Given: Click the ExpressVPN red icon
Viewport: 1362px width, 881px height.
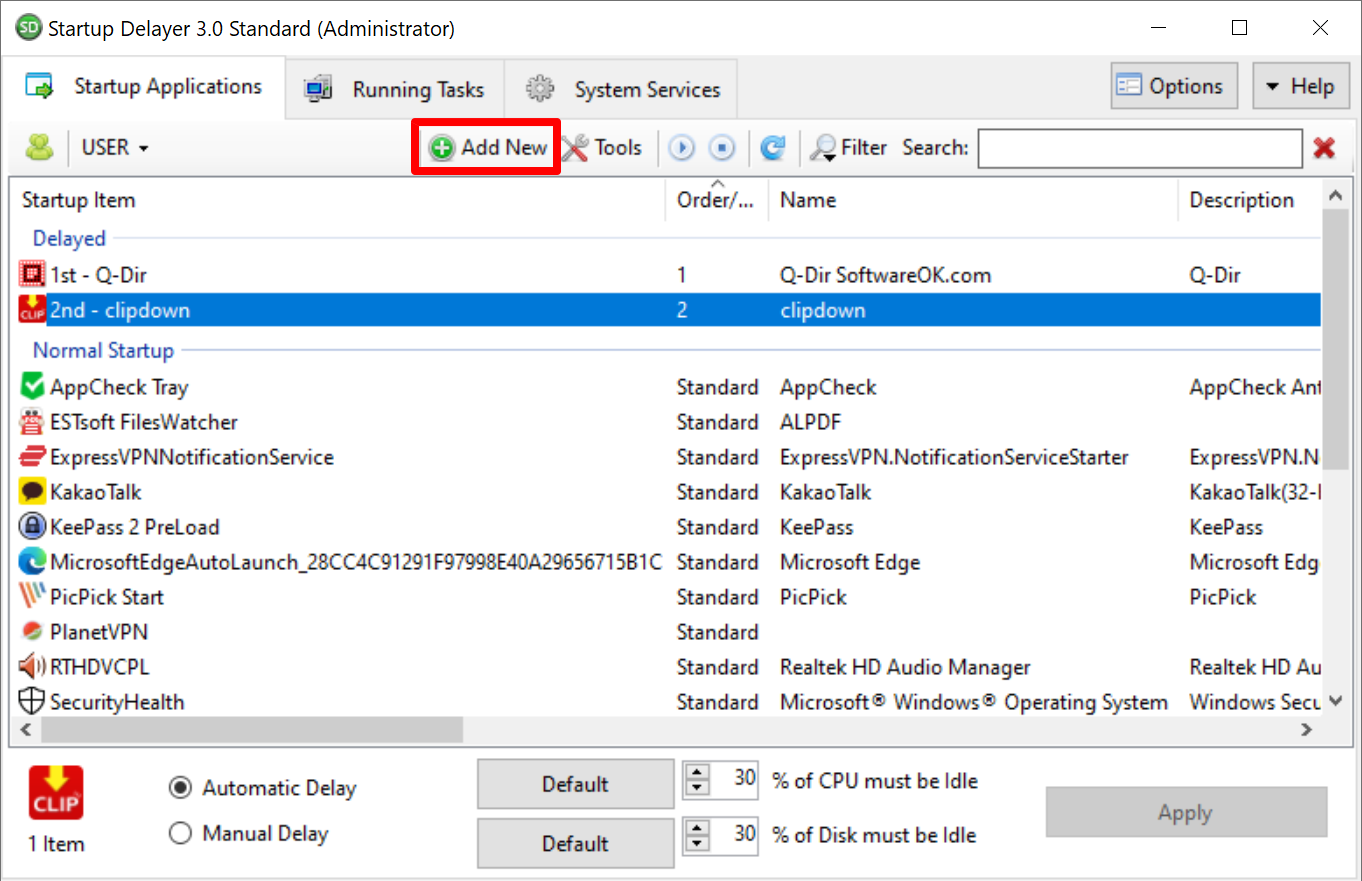Looking at the screenshot, I should (x=32, y=457).
